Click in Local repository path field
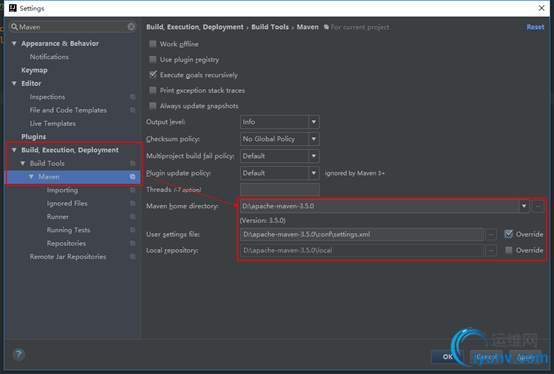This screenshot has height=374, width=554. (x=361, y=250)
